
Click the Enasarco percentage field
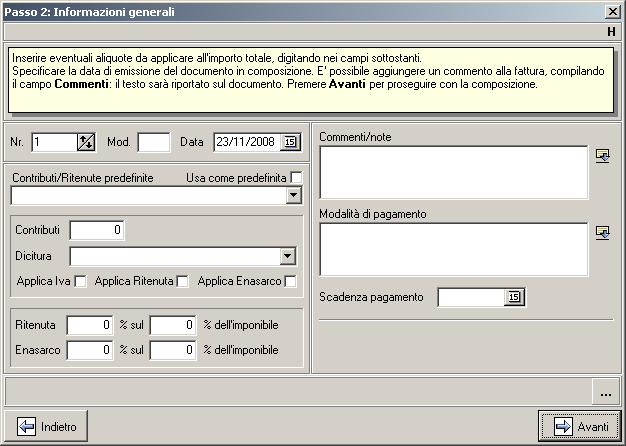click(90, 350)
